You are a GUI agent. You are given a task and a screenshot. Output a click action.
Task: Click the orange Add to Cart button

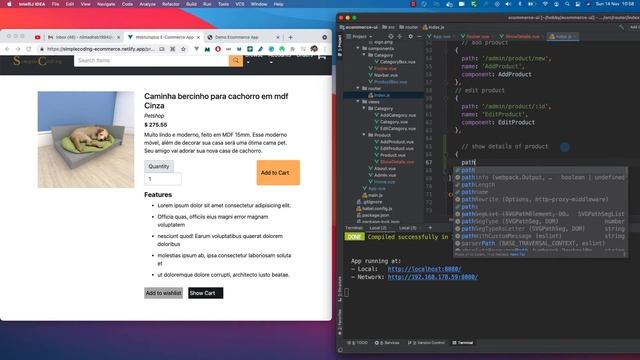pos(278,173)
